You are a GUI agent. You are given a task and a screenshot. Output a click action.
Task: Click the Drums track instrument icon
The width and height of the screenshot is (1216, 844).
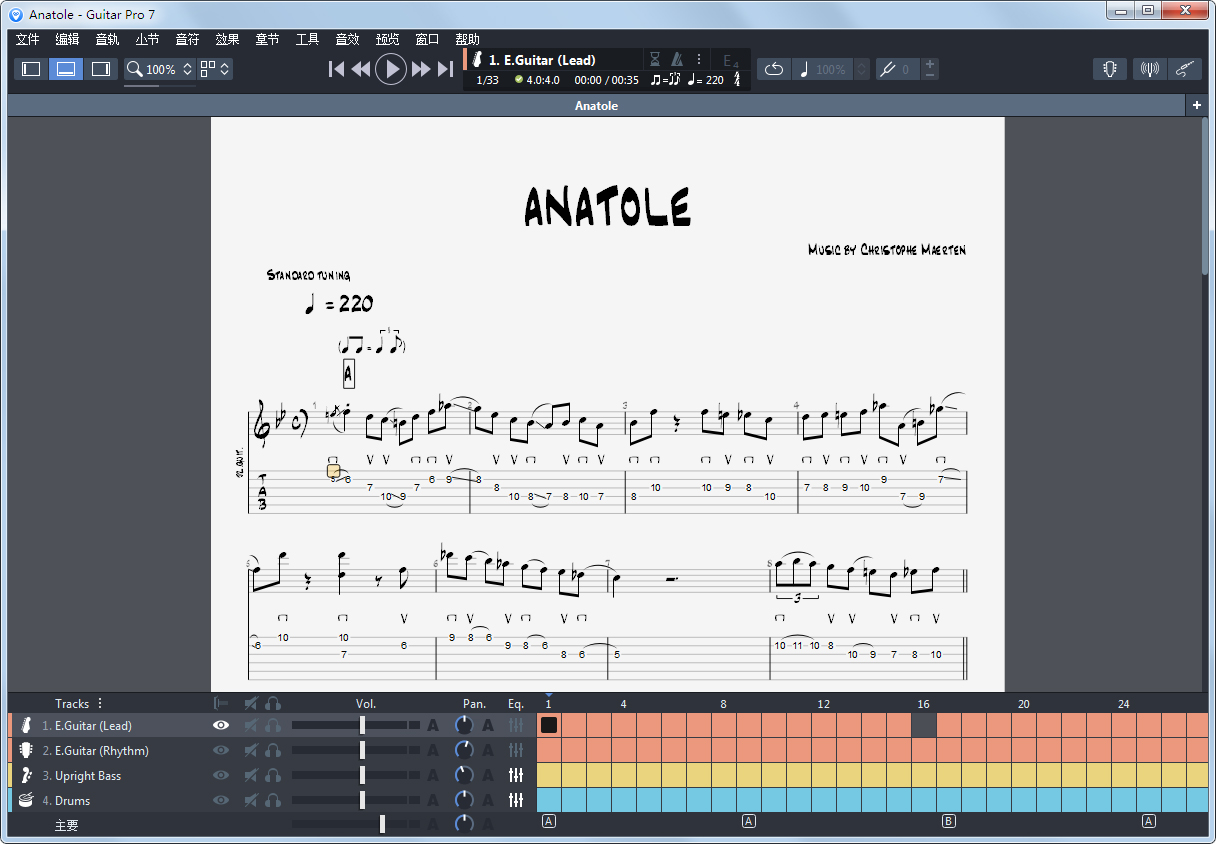coord(26,800)
